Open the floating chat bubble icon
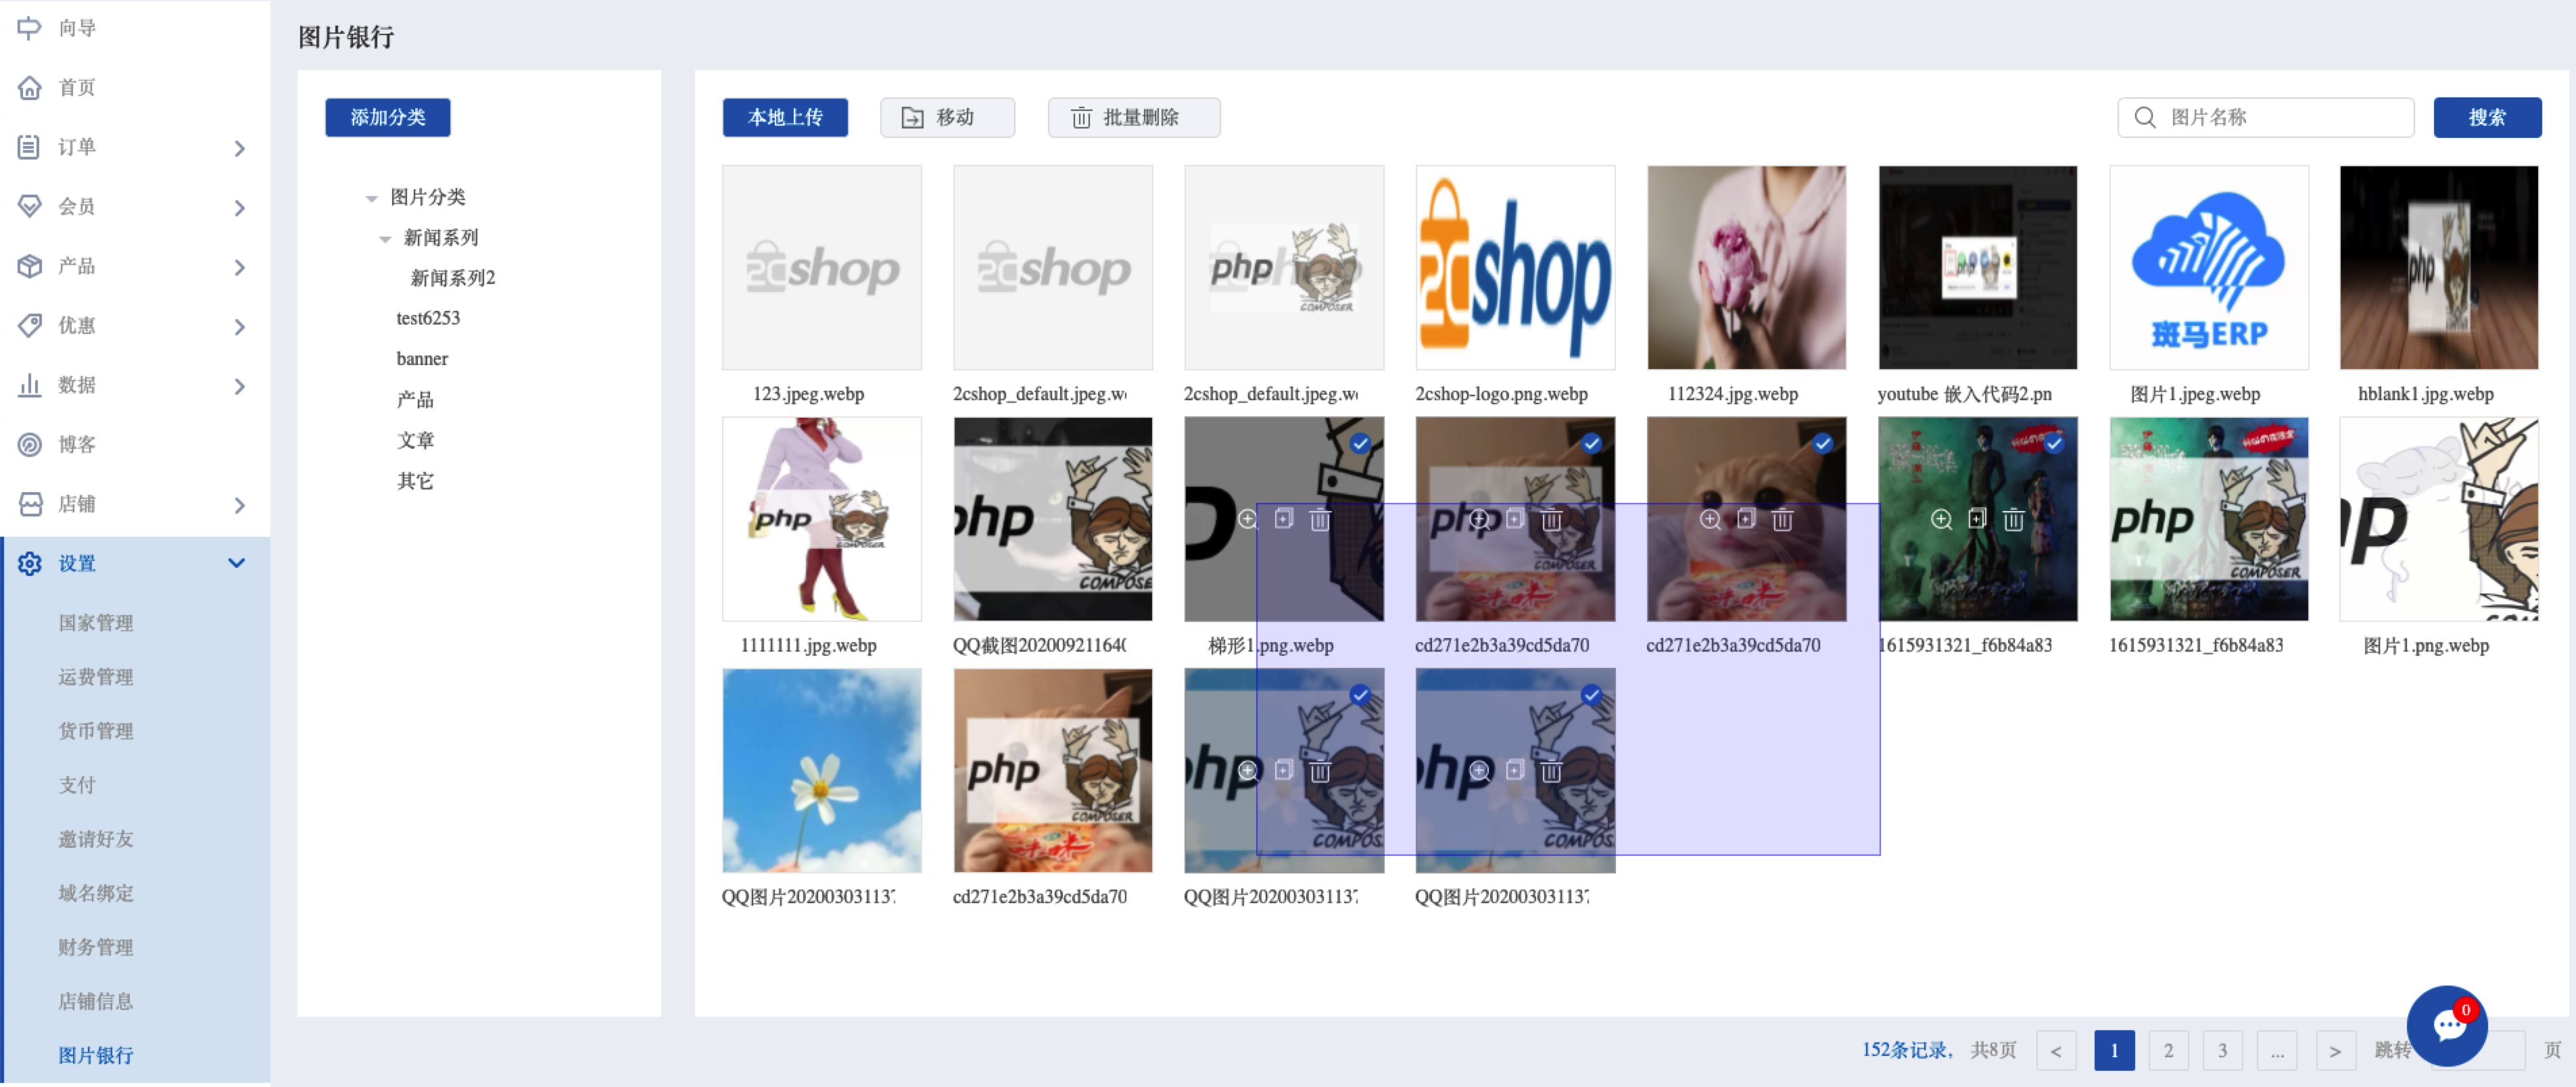 pos(2447,1026)
